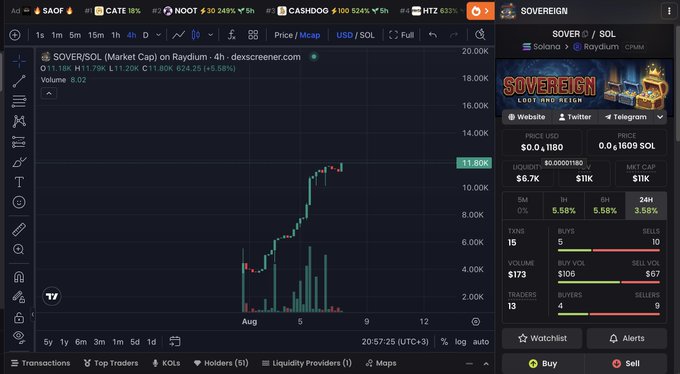Copy SOVER token address icon

point(585,34)
